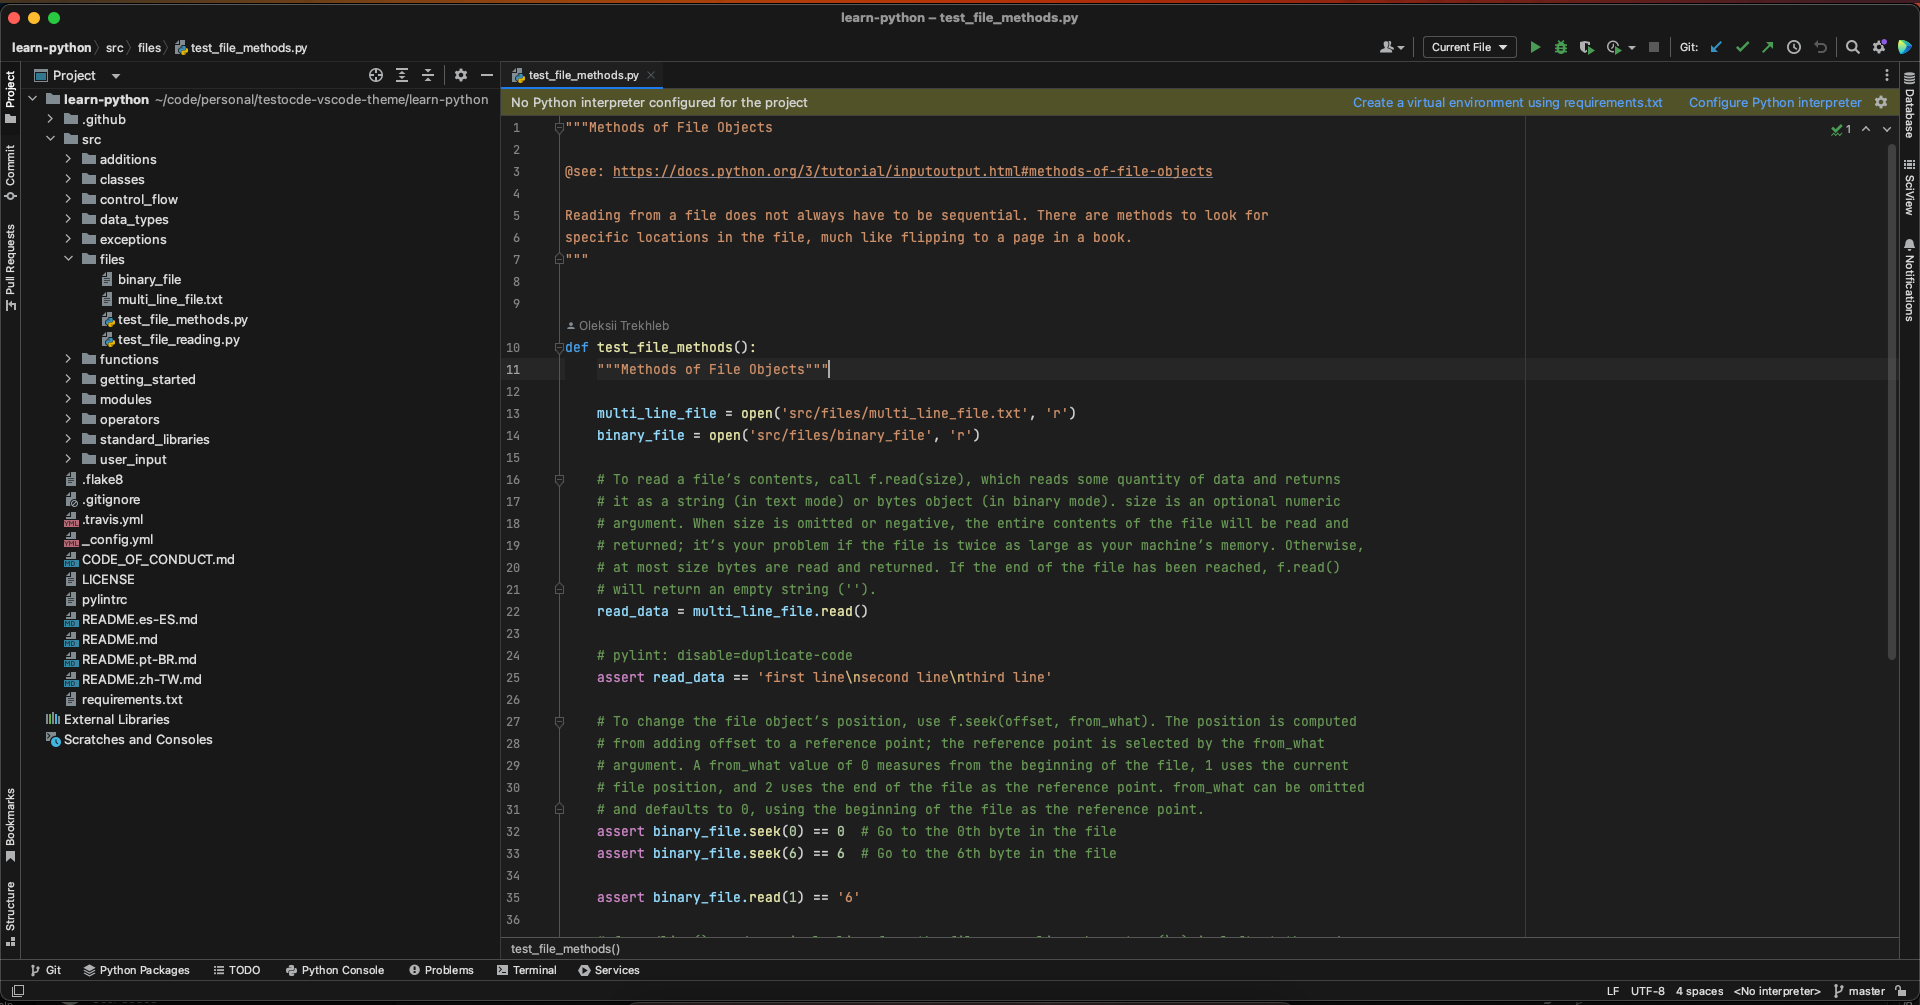Click Create a virtual environment using requirements.txt

tap(1507, 102)
